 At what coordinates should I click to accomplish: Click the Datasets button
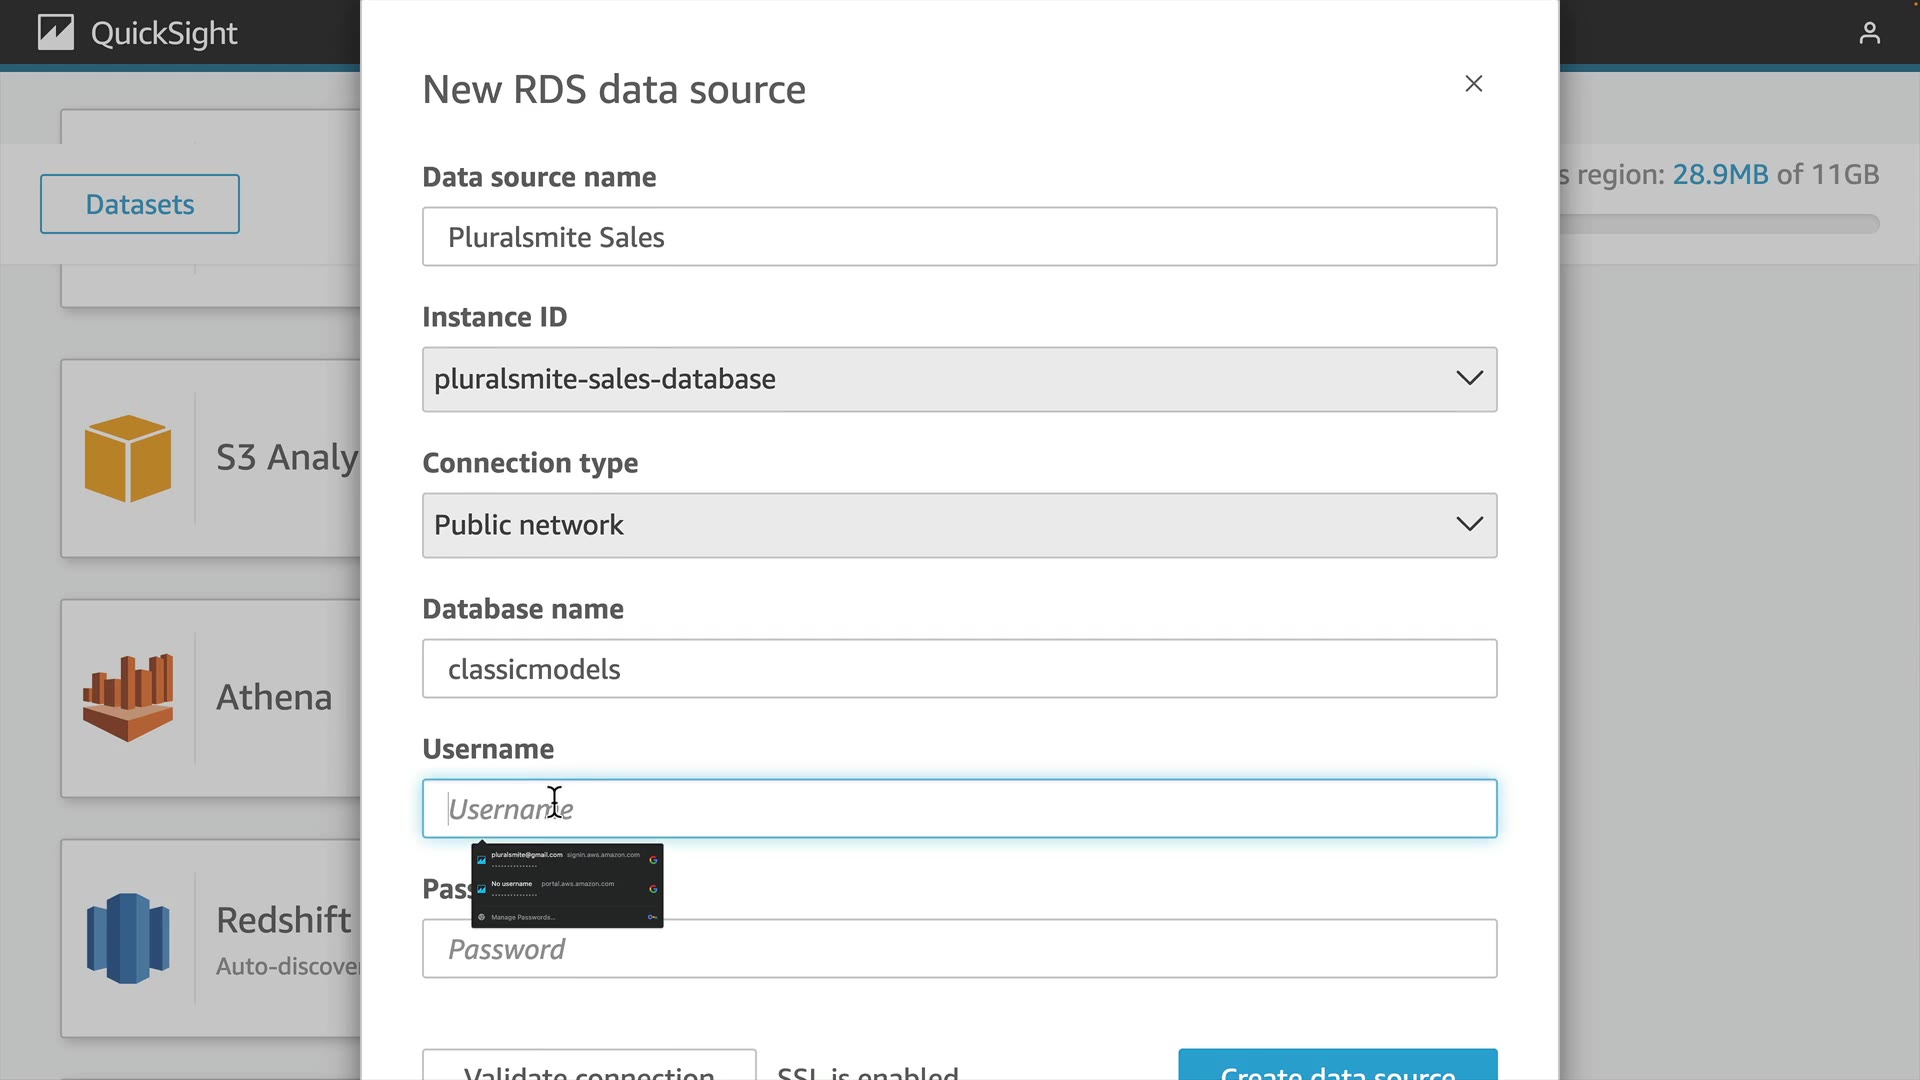tap(140, 204)
